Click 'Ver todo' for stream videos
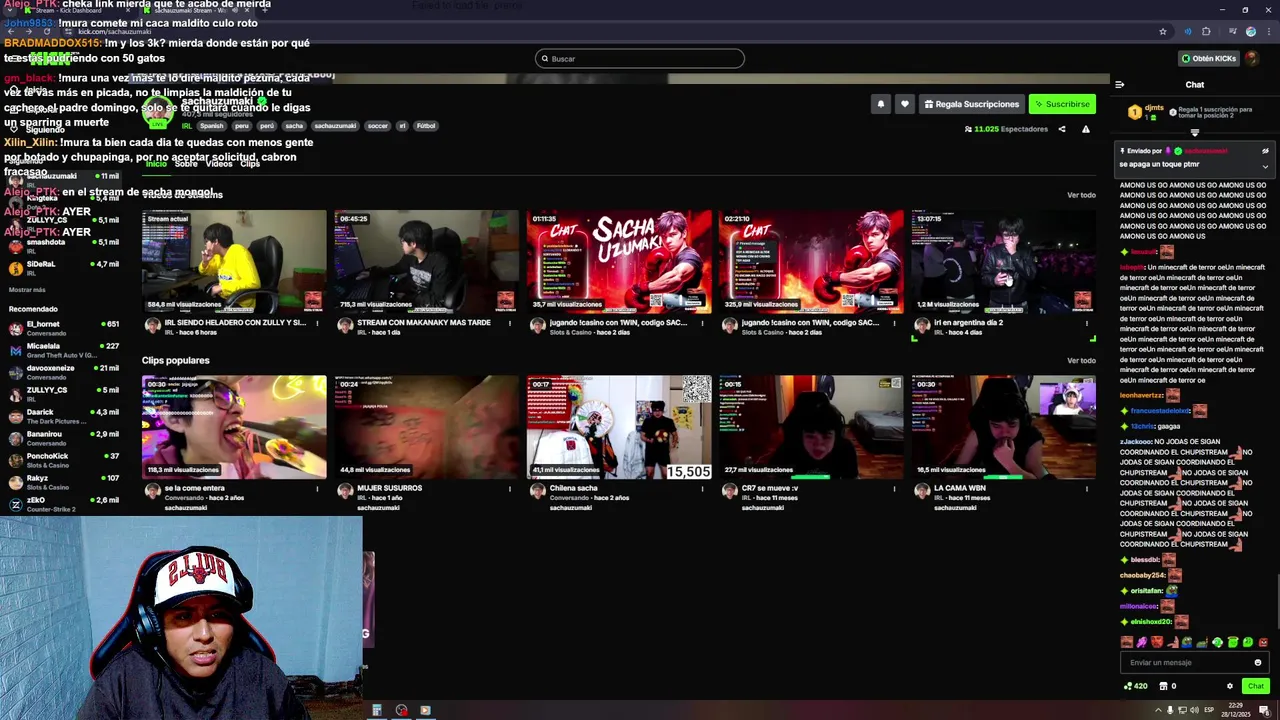This screenshot has width=1280, height=720. tap(1081, 195)
